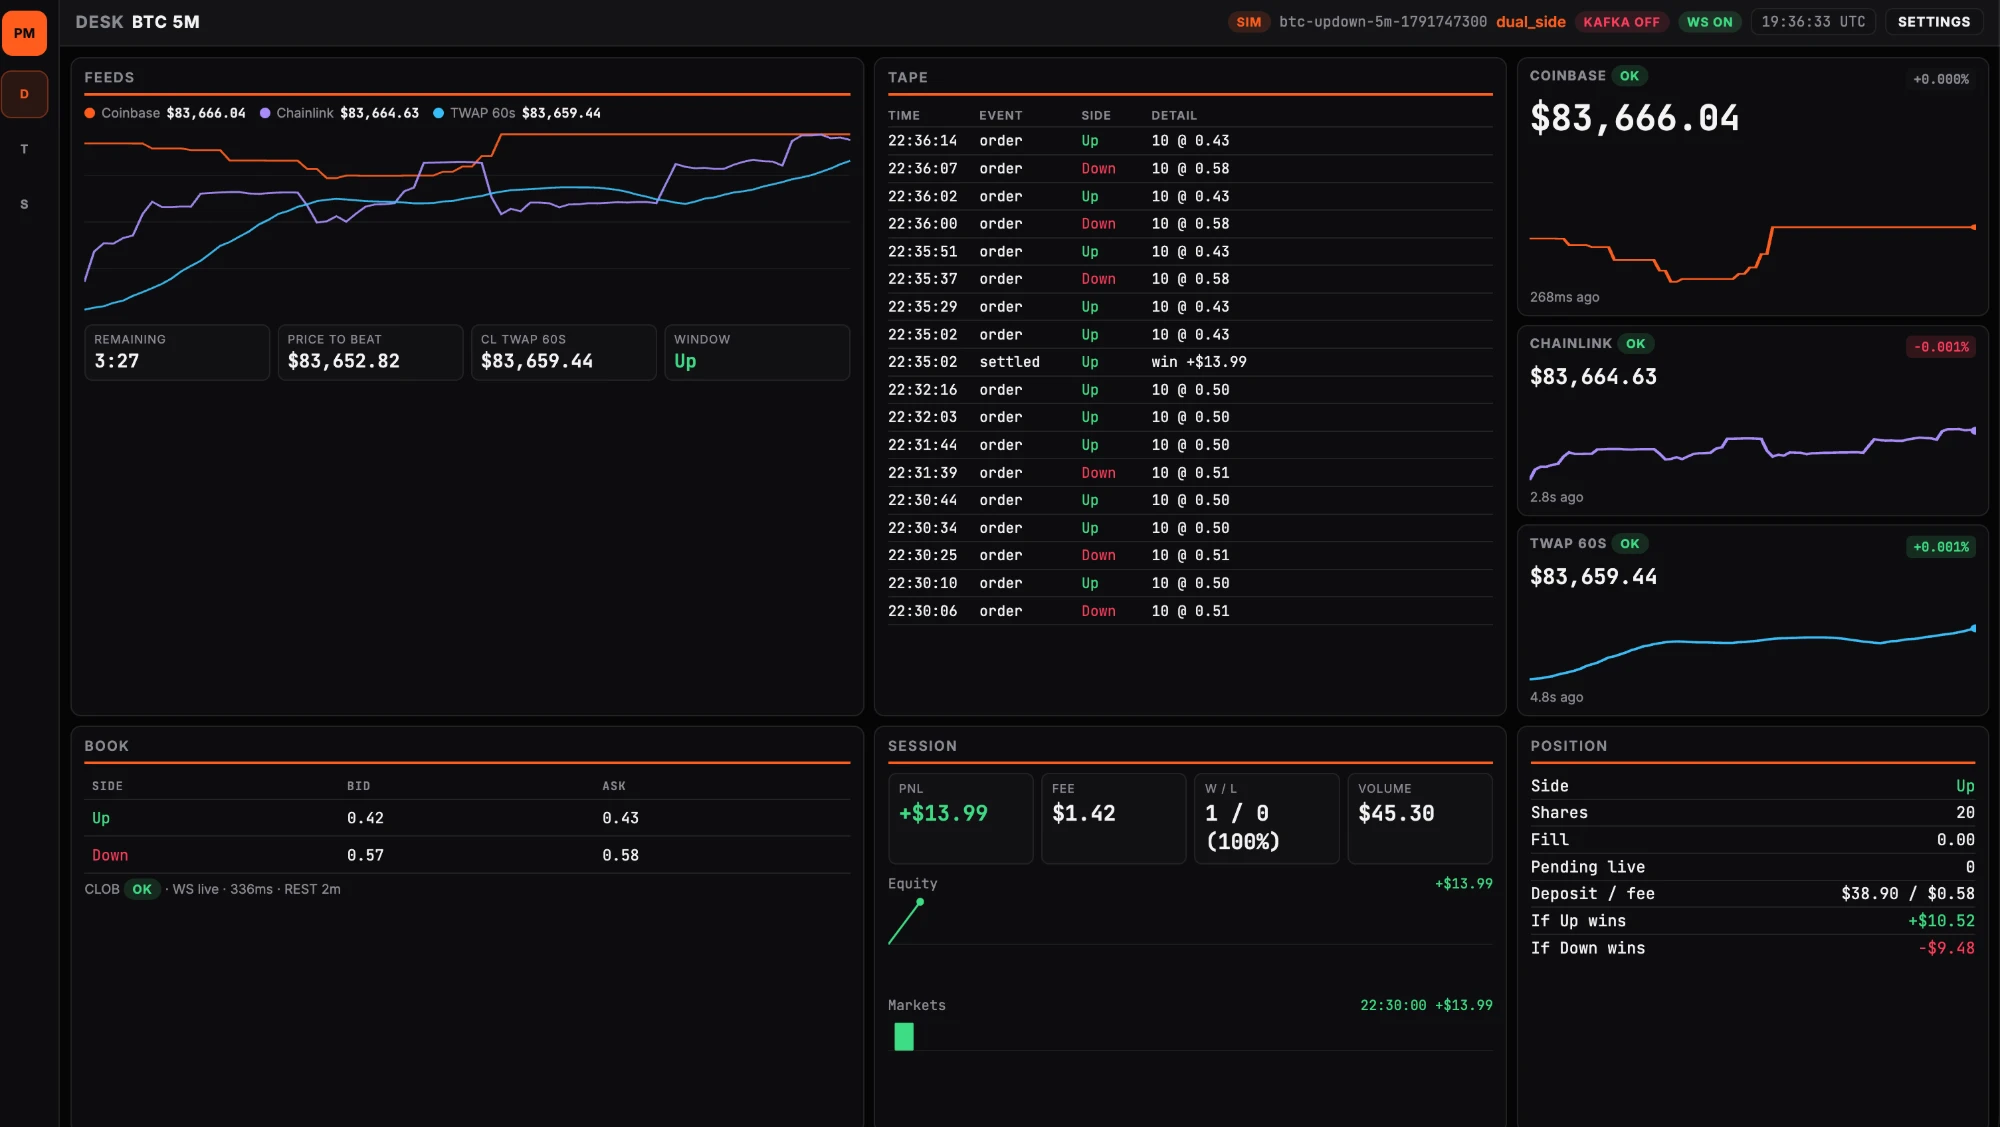Click the If Down wins -$9.48 row
2000x1127 pixels.
[1752, 948]
